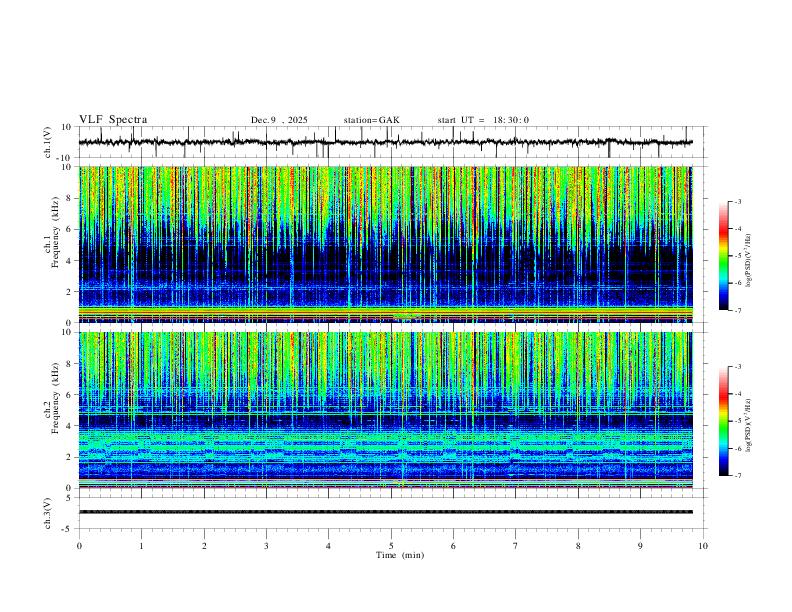Viewport: 792px width, 612px height.
Task: Click the "ch.3(V)" axis label
Action: pyautogui.click(x=48, y=513)
